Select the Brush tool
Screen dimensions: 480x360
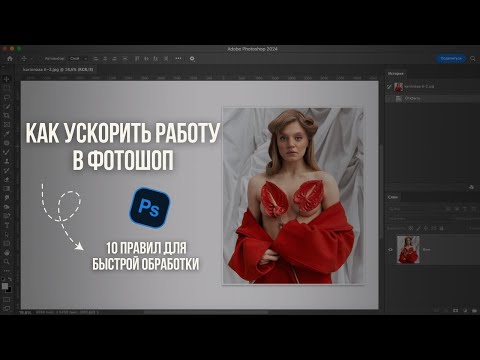[x=6, y=152]
